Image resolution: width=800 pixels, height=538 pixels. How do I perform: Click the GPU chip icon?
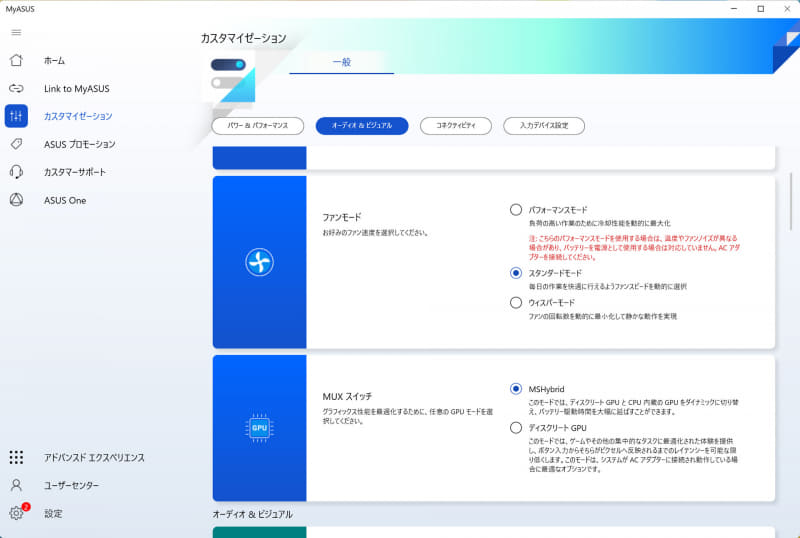coord(259,428)
